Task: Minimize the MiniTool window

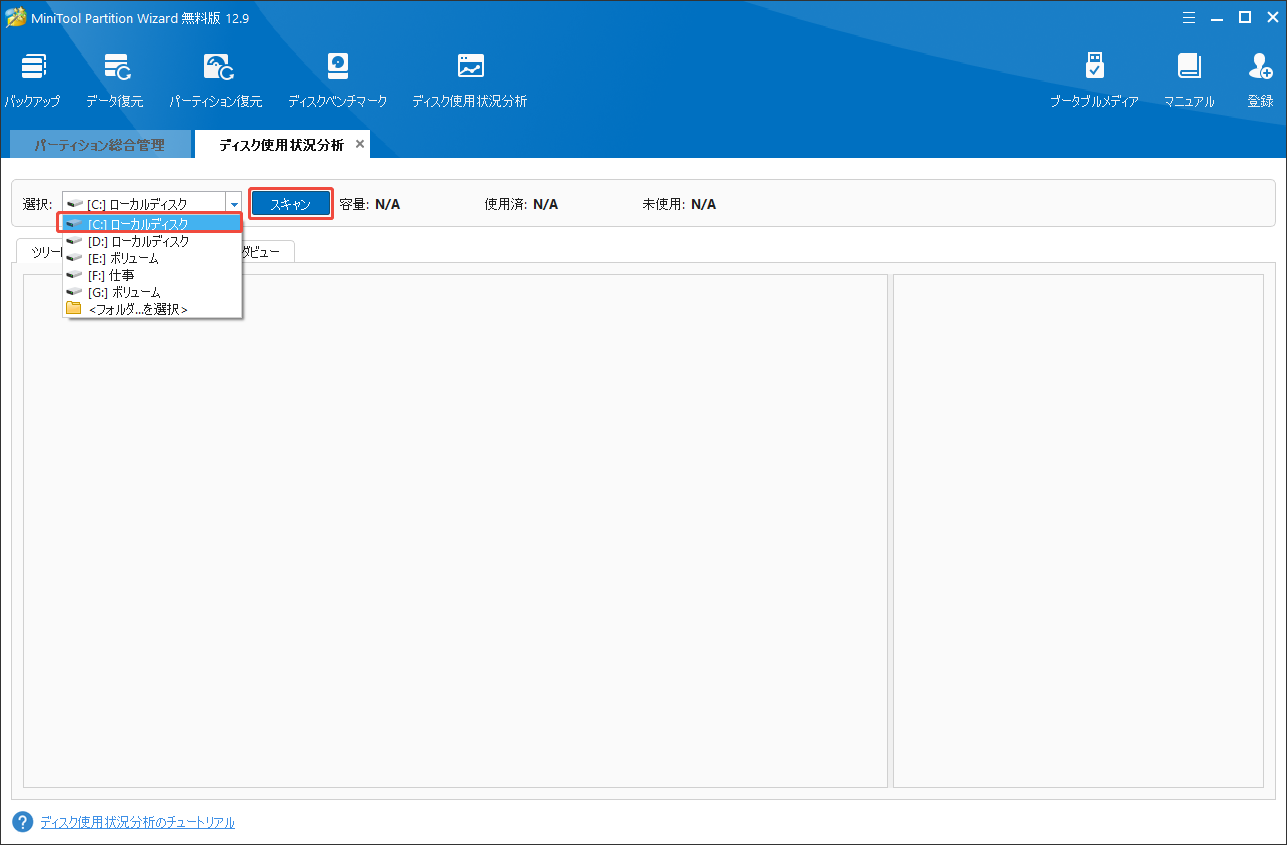Action: (x=1217, y=17)
